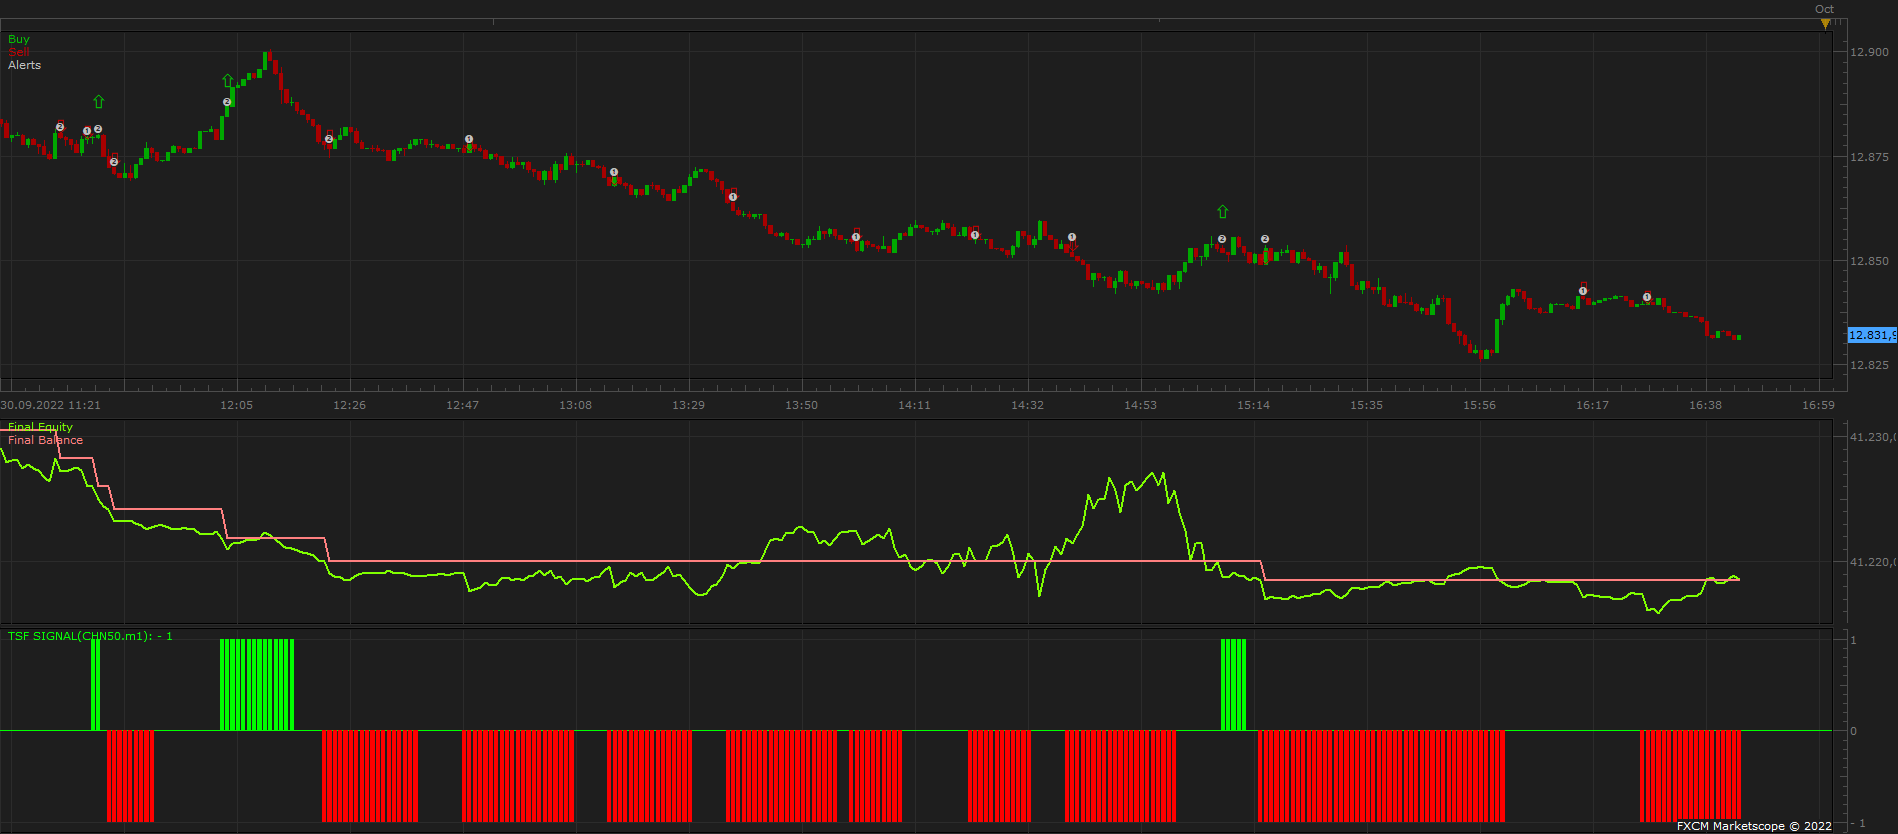Screen dimensions: 1898x834
Task: Click the first green TSF signal bar block
Action: click(x=95, y=684)
